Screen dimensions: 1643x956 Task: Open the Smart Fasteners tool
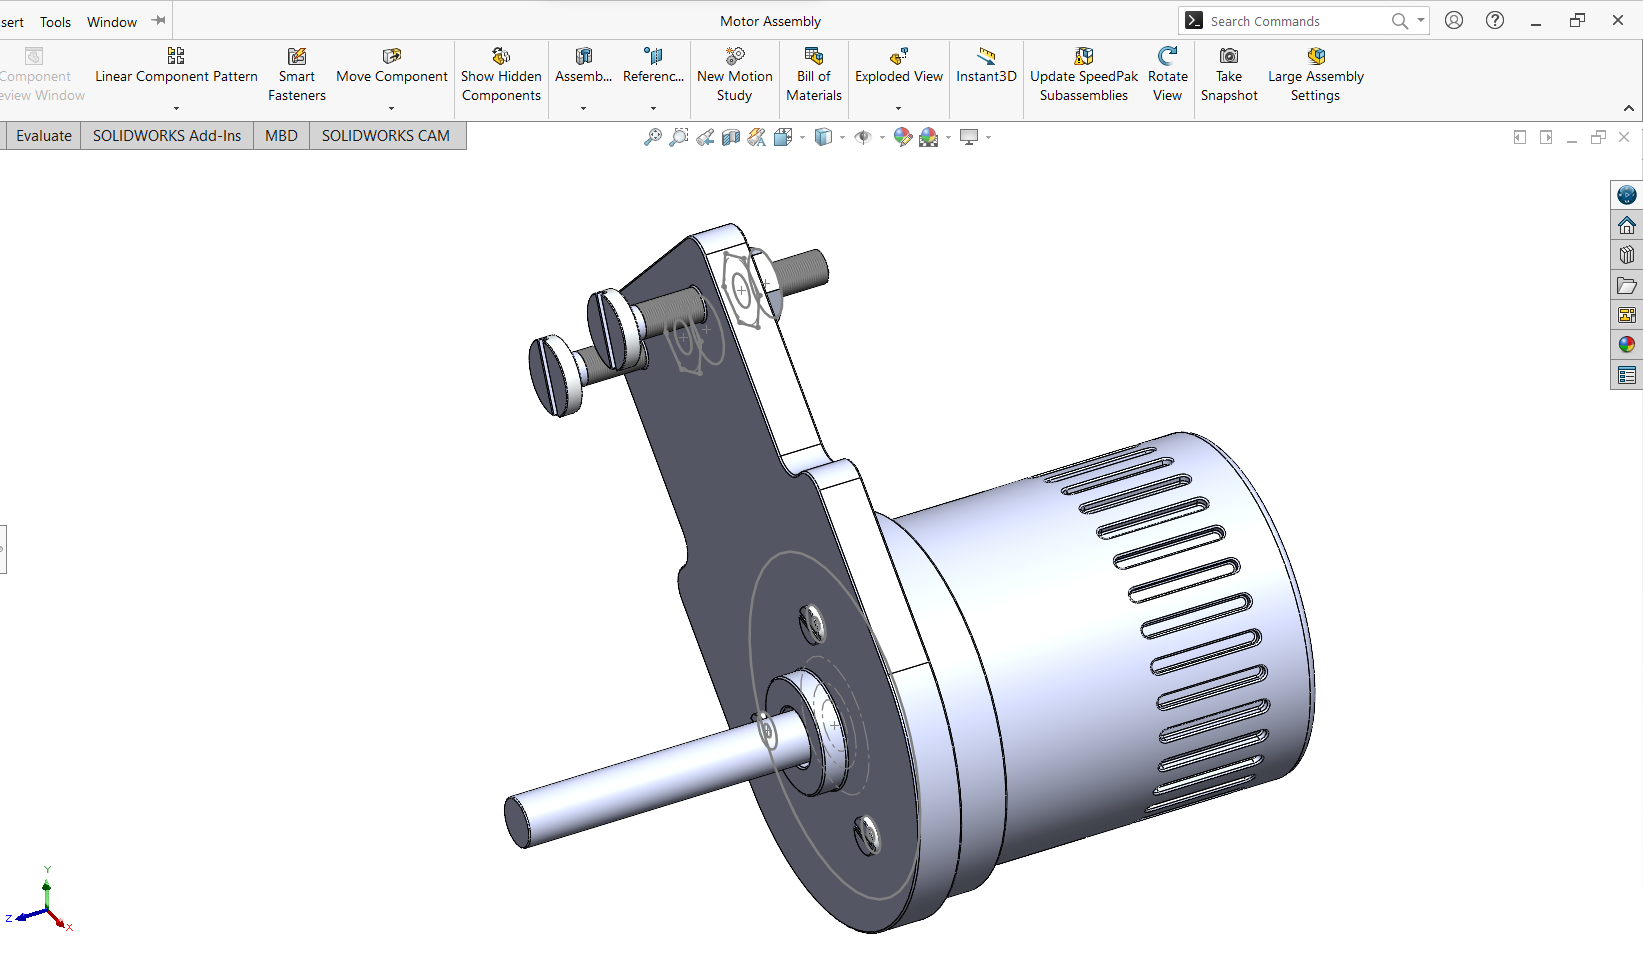297,75
